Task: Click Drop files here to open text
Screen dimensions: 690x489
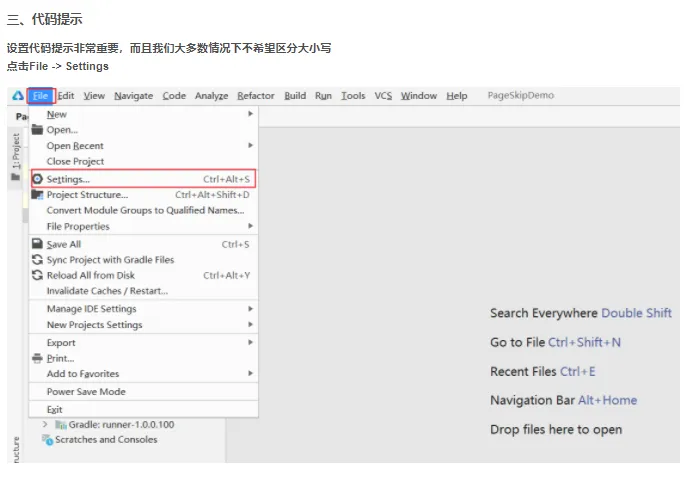Action: pos(556,430)
